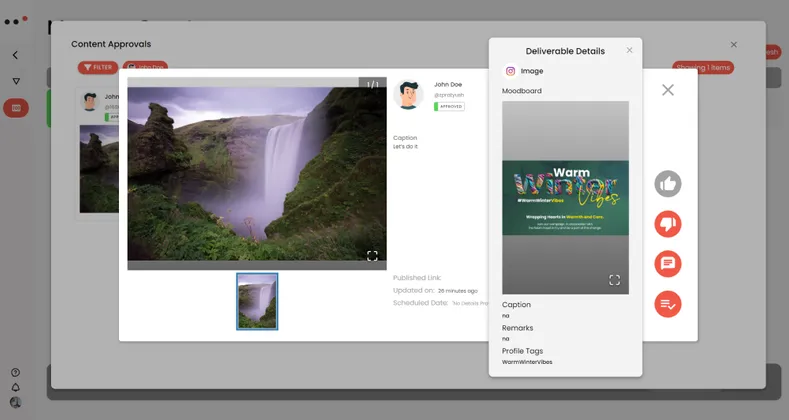Click the back arrow in sidebar
The image size is (789, 420).
point(15,55)
